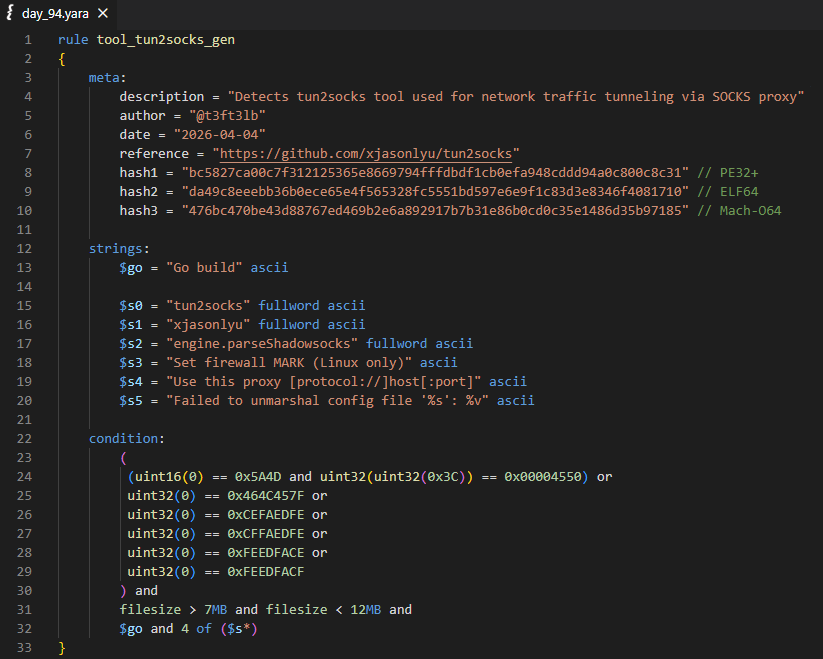
Task: Click the '// ELF64' comment
Action: point(727,192)
